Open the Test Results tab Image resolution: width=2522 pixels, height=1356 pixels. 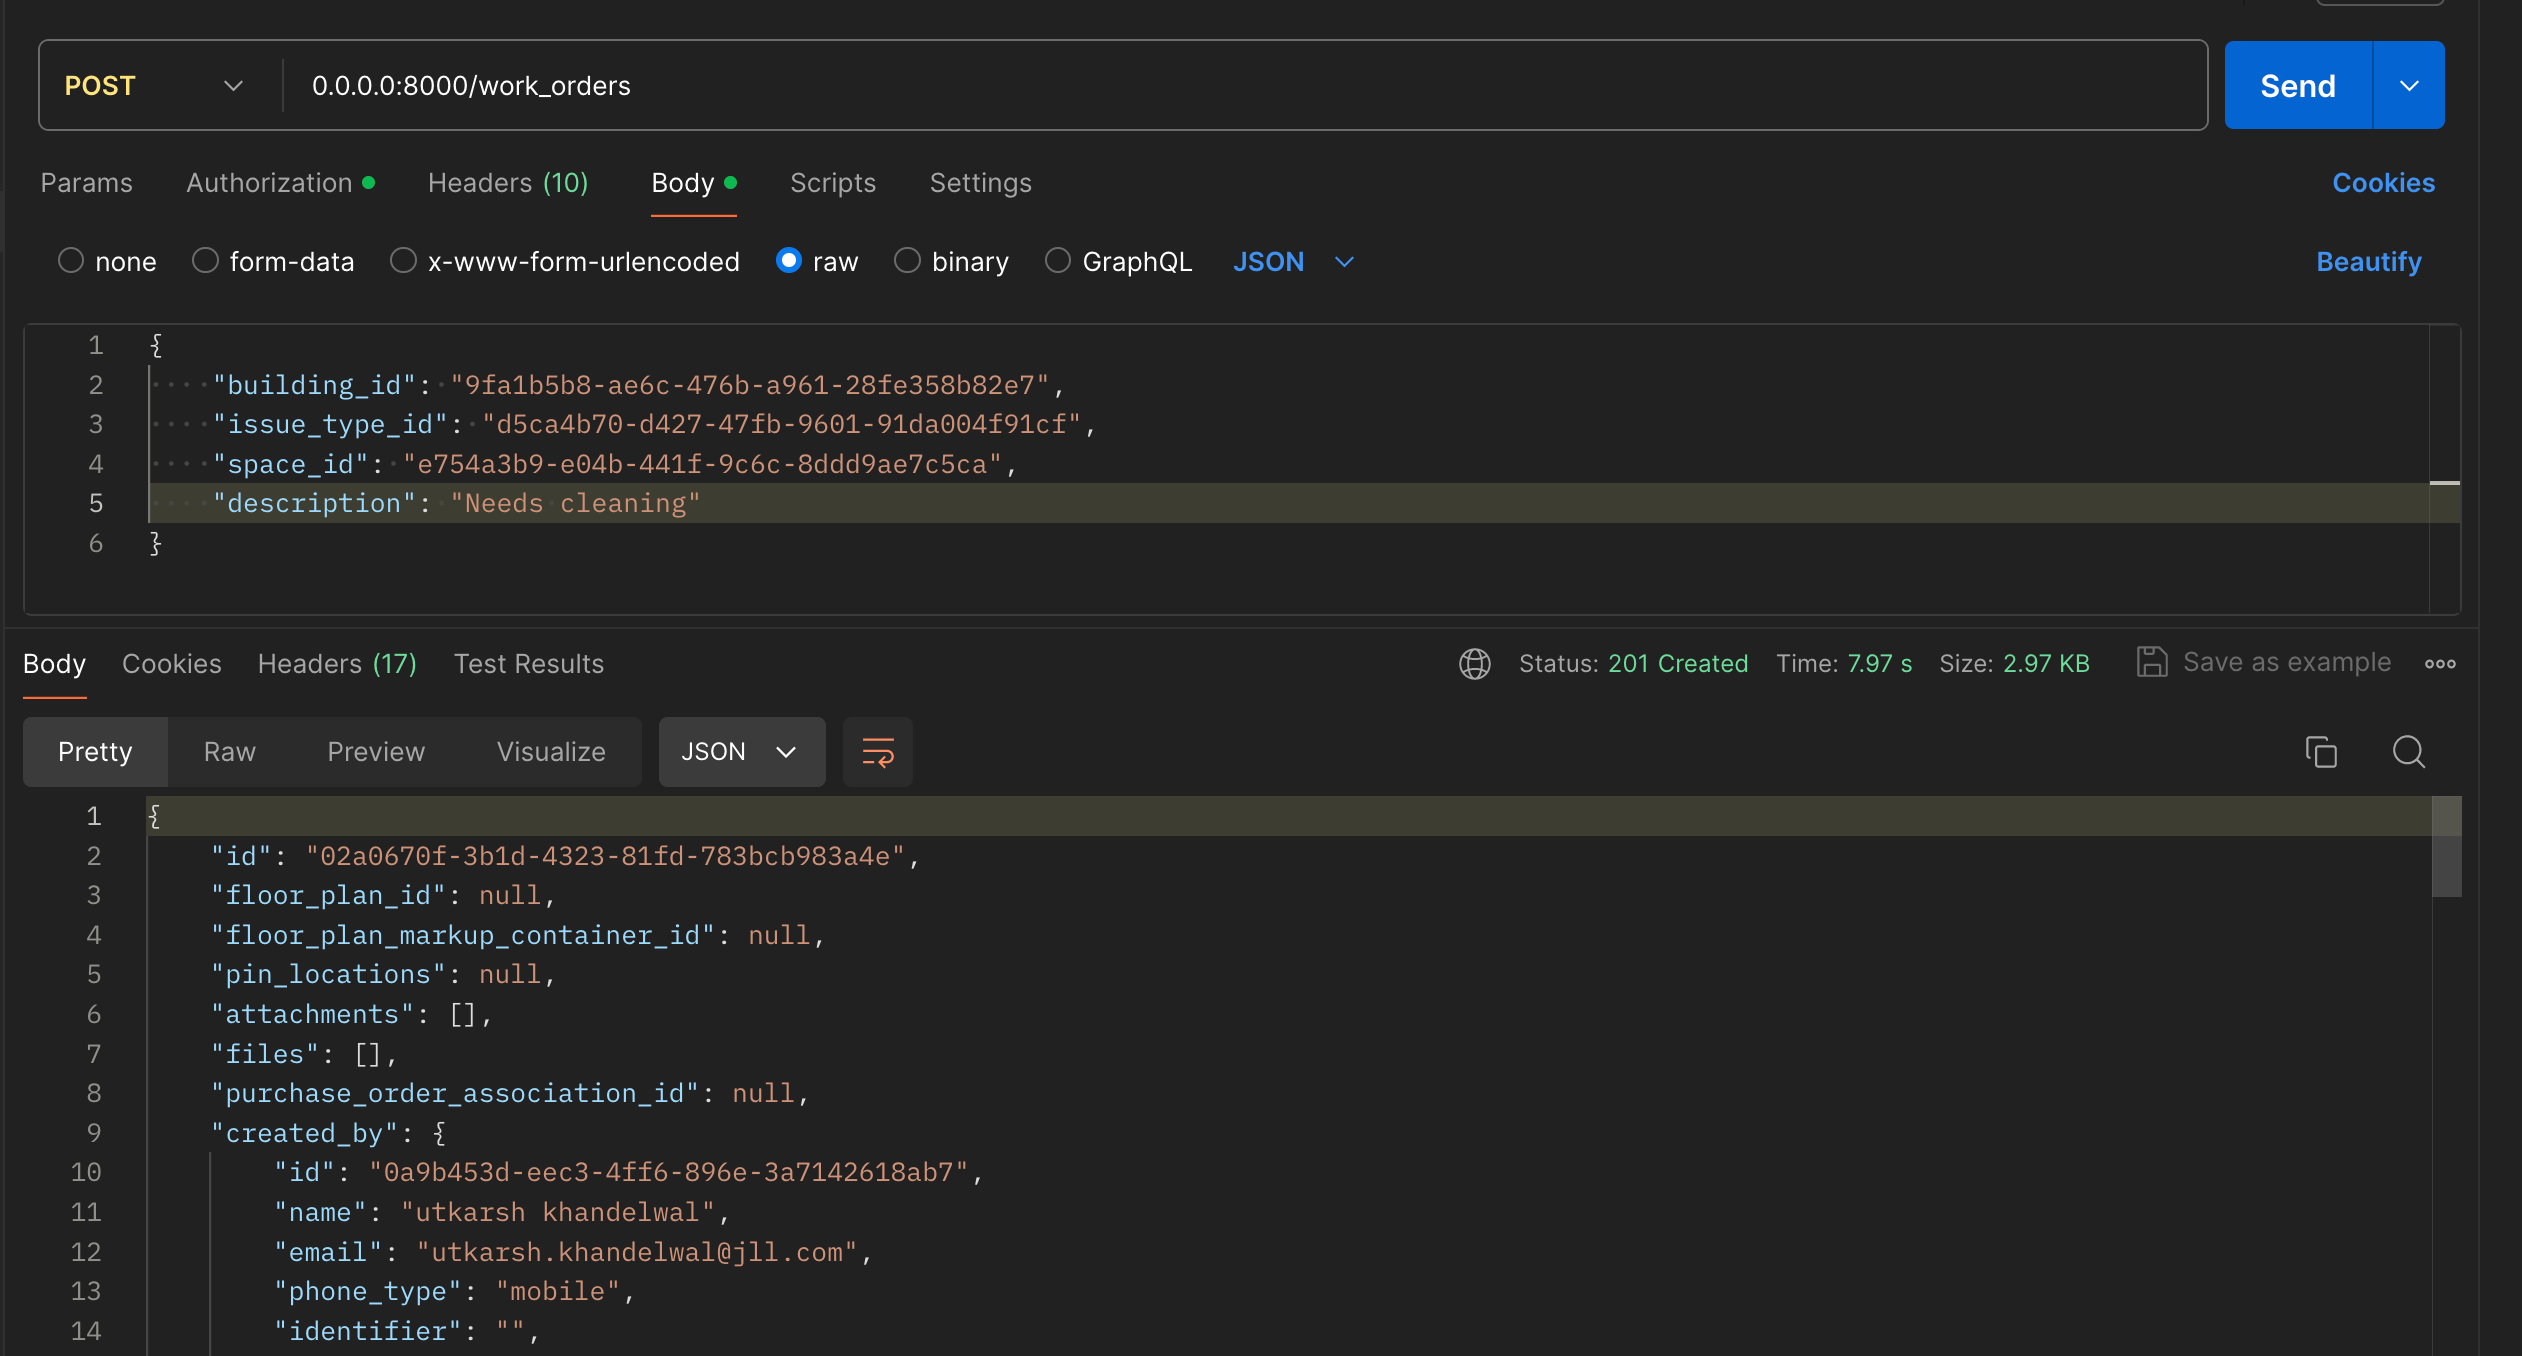[529, 664]
